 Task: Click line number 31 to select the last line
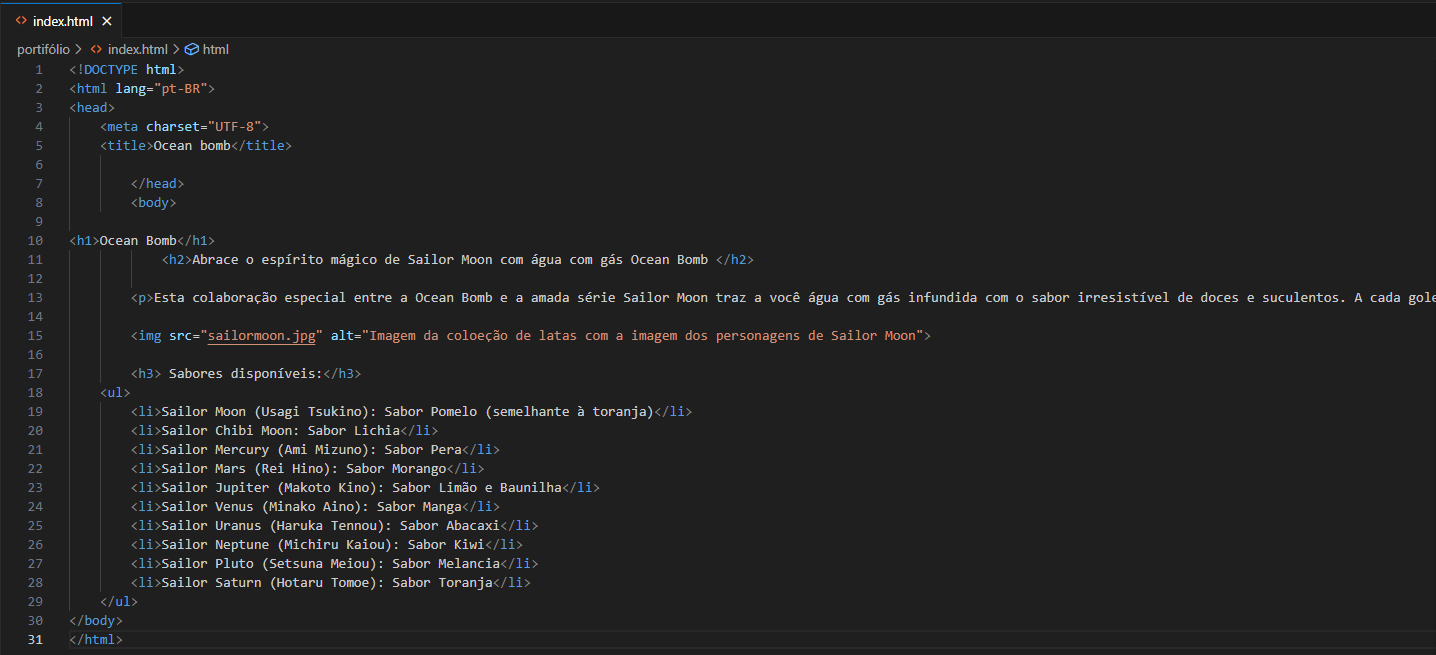(35, 639)
